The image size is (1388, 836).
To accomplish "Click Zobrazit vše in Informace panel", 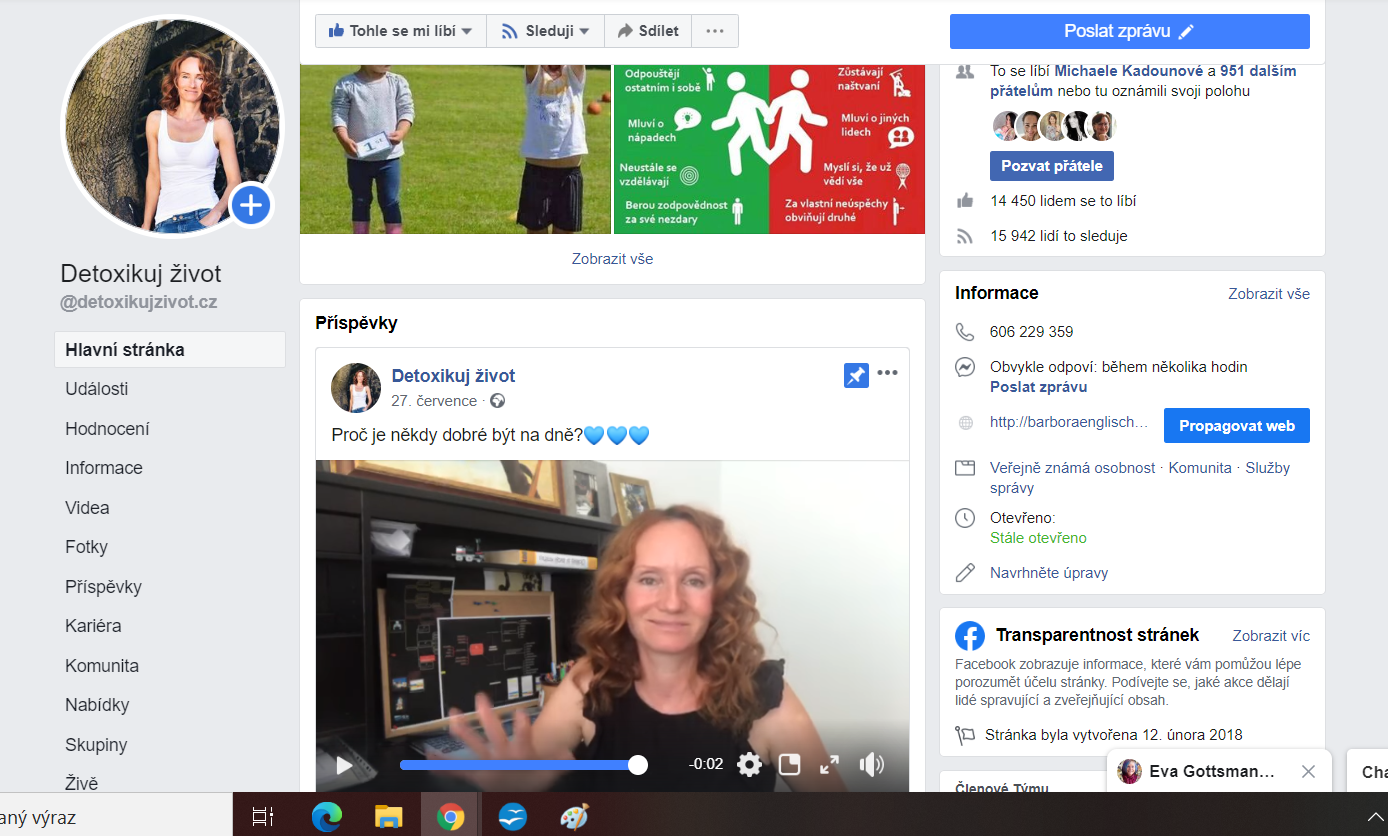I will click(x=1269, y=294).
